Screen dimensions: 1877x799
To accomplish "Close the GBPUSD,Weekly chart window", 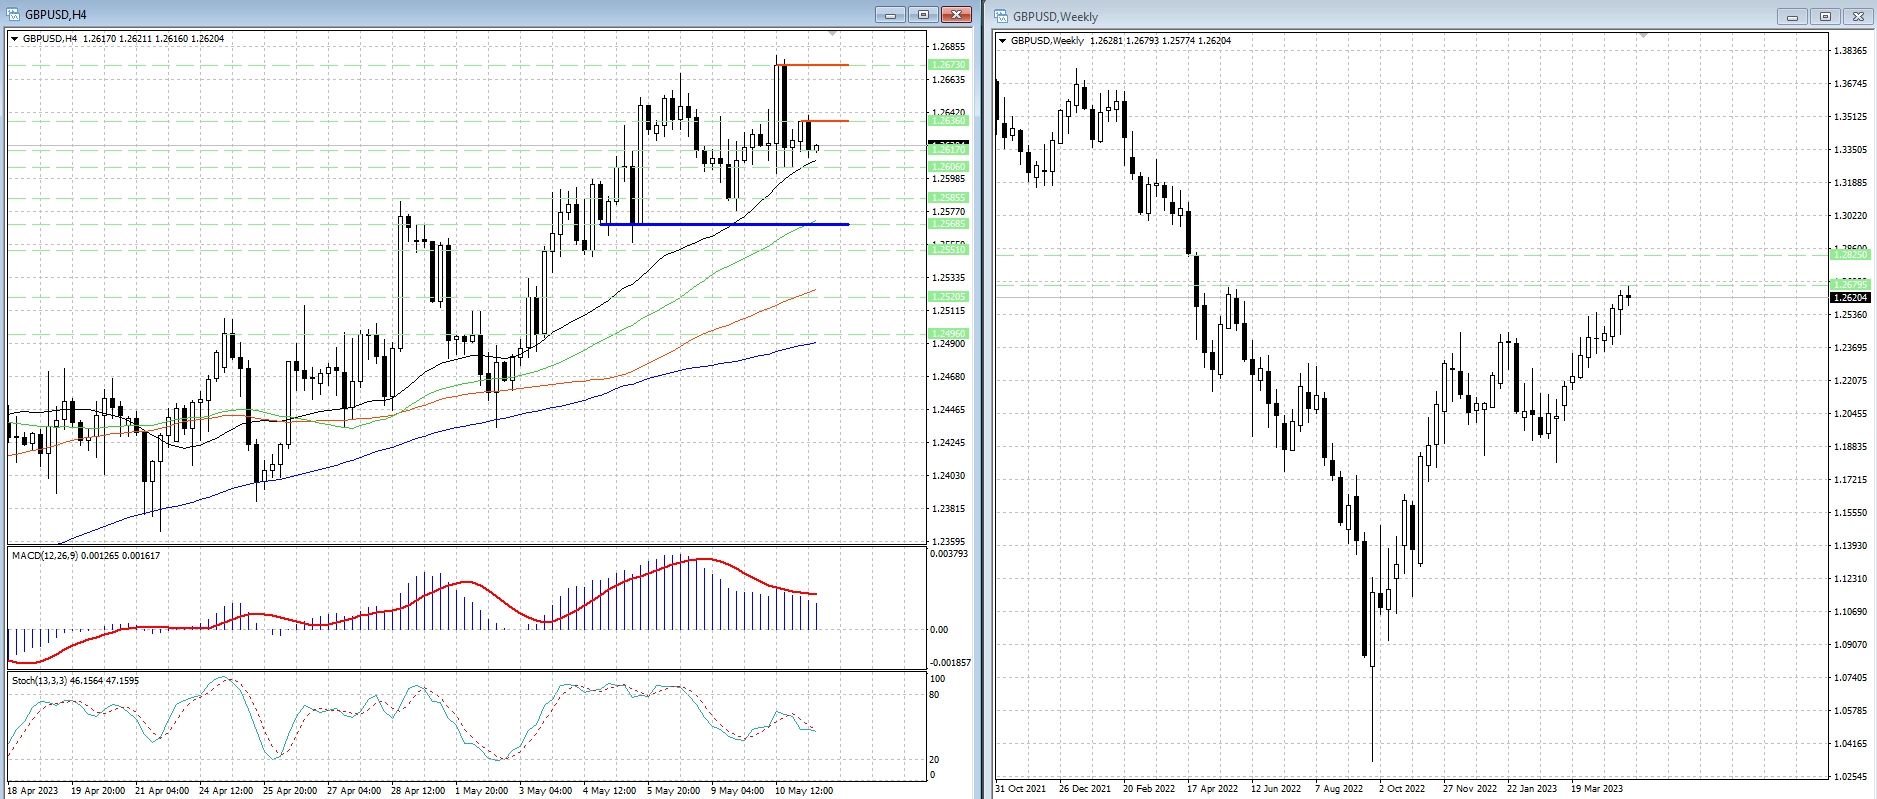I will (1858, 16).
